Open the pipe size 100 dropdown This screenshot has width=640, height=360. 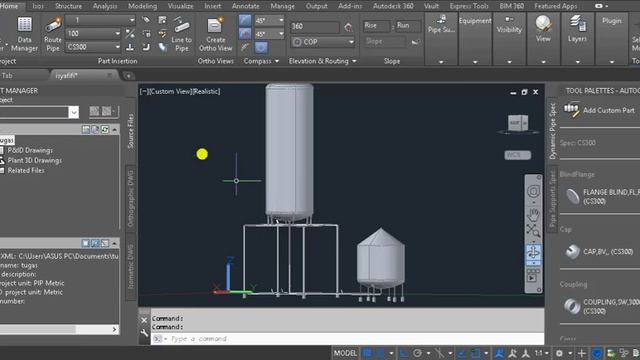click(93, 33)
